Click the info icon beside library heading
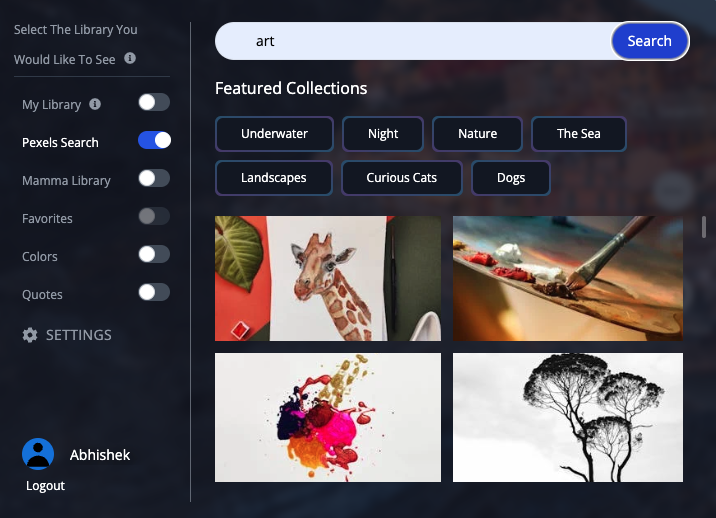This screenshot has height=518, width=716. pos(130,58)
